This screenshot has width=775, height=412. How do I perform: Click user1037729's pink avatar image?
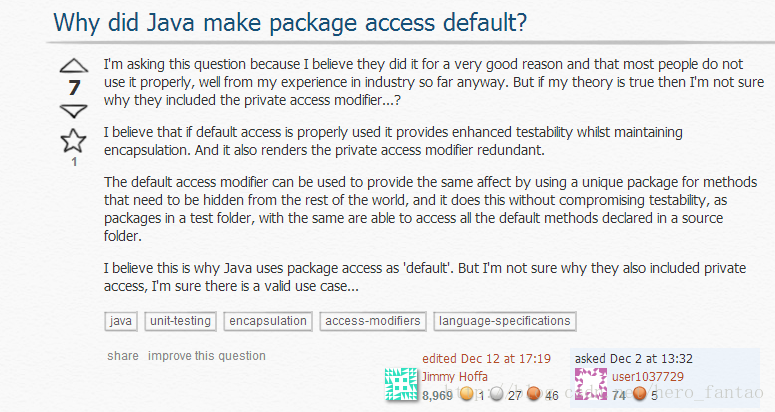(591, 384)
